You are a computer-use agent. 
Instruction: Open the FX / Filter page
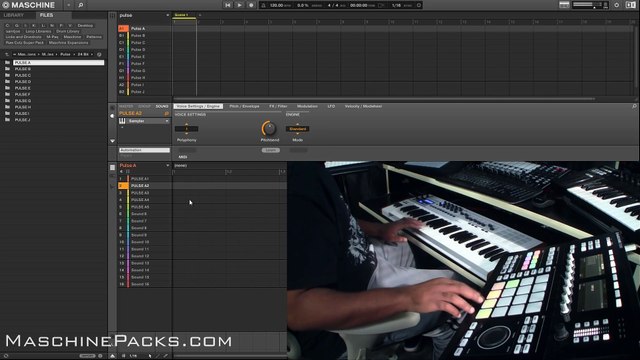(278, 106)
